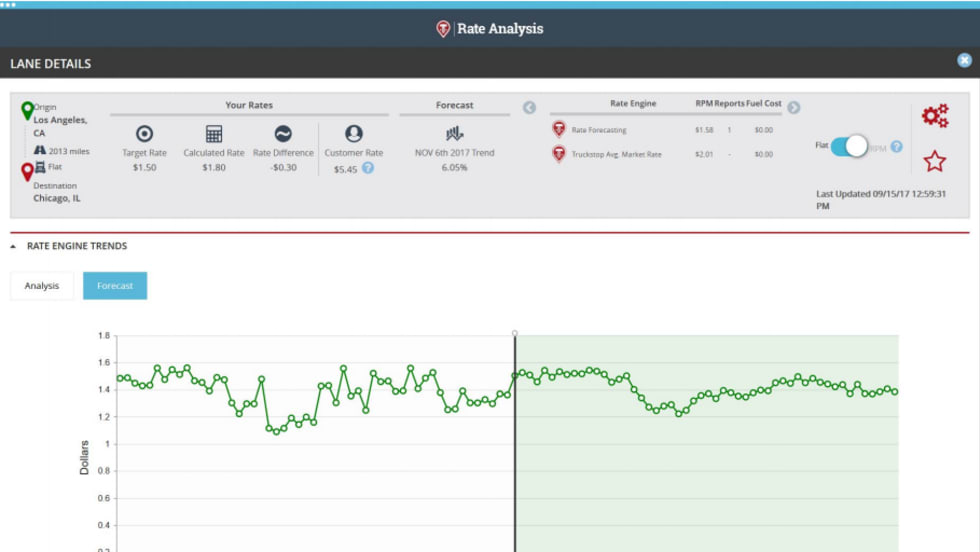The width and height of the screenshot is (980, 552).
Task: Go to previous Rate Engine page arrow
Action: 530,107
